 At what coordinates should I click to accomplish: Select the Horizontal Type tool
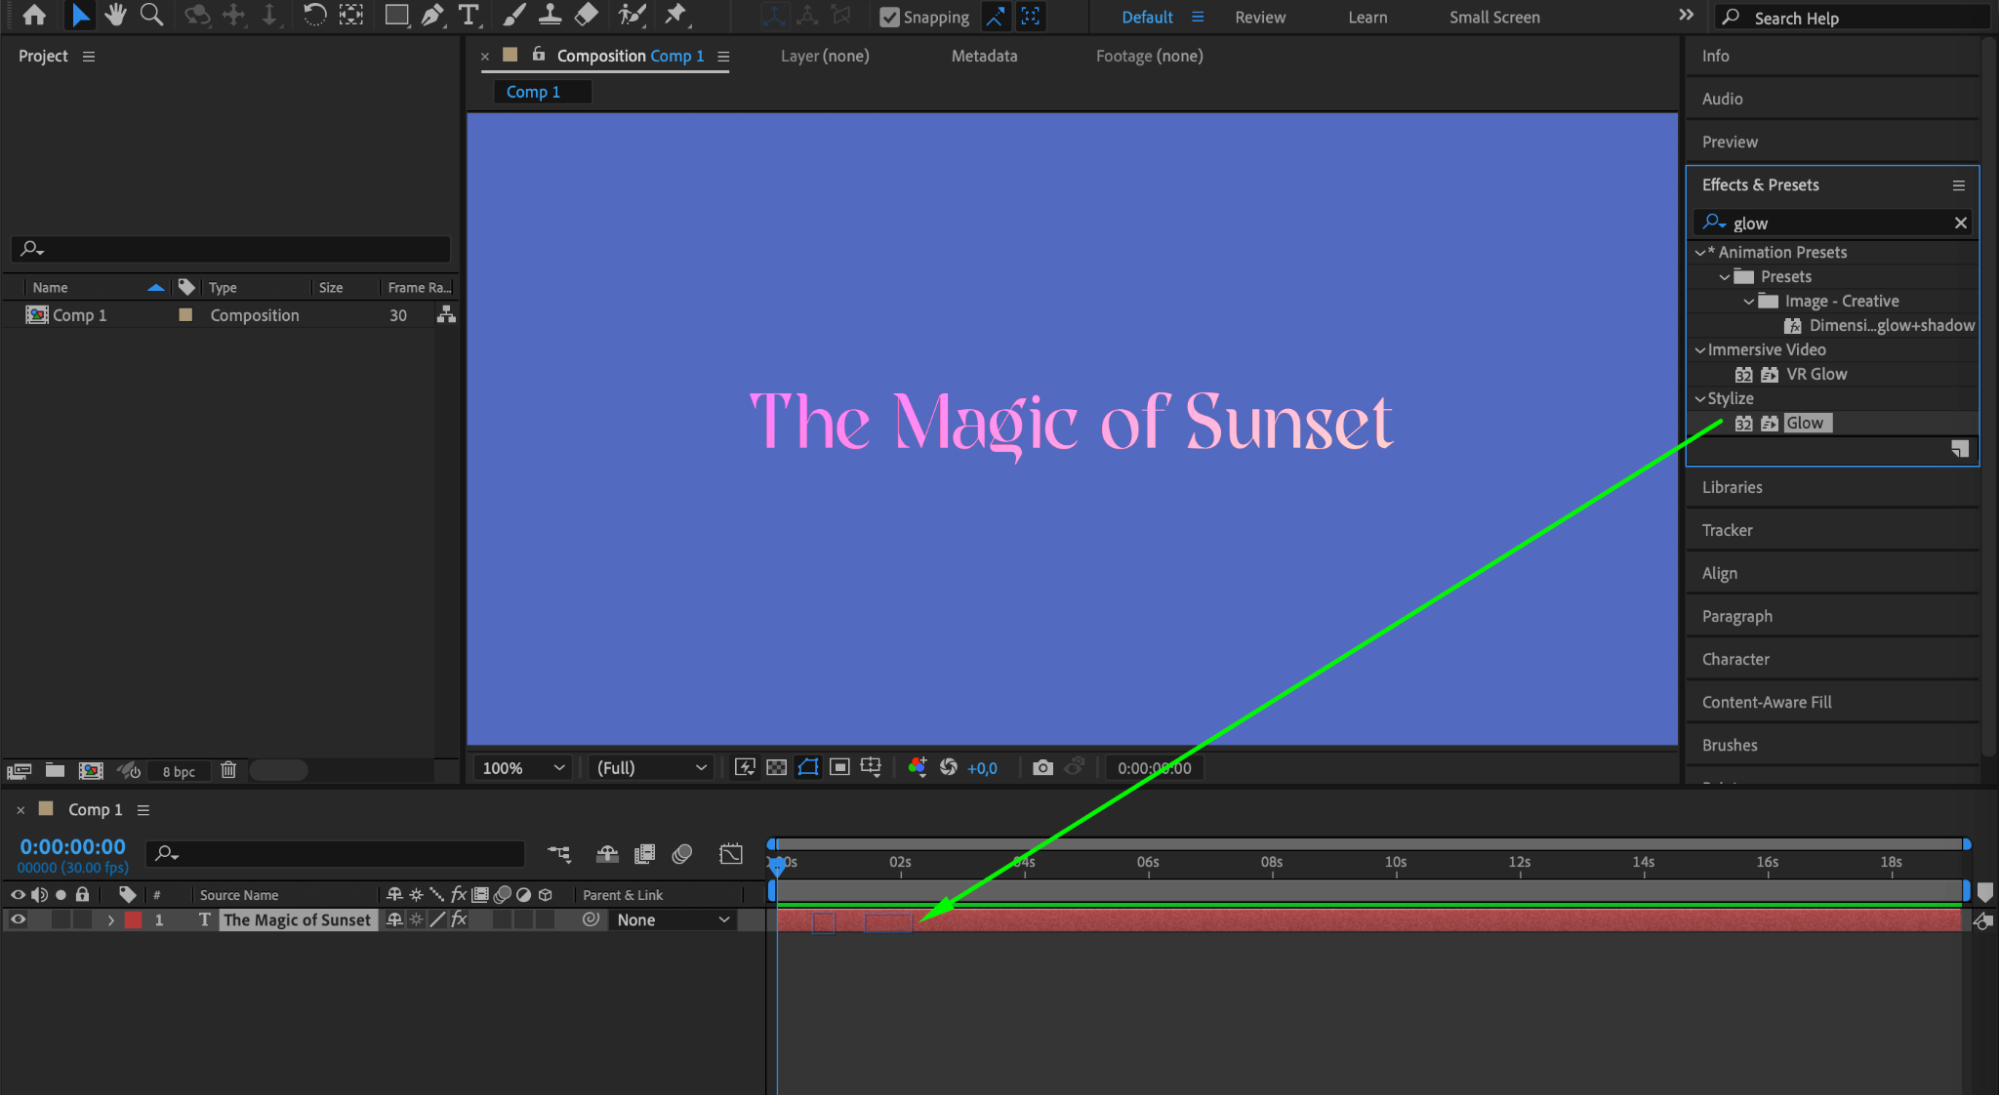(468, 15)
